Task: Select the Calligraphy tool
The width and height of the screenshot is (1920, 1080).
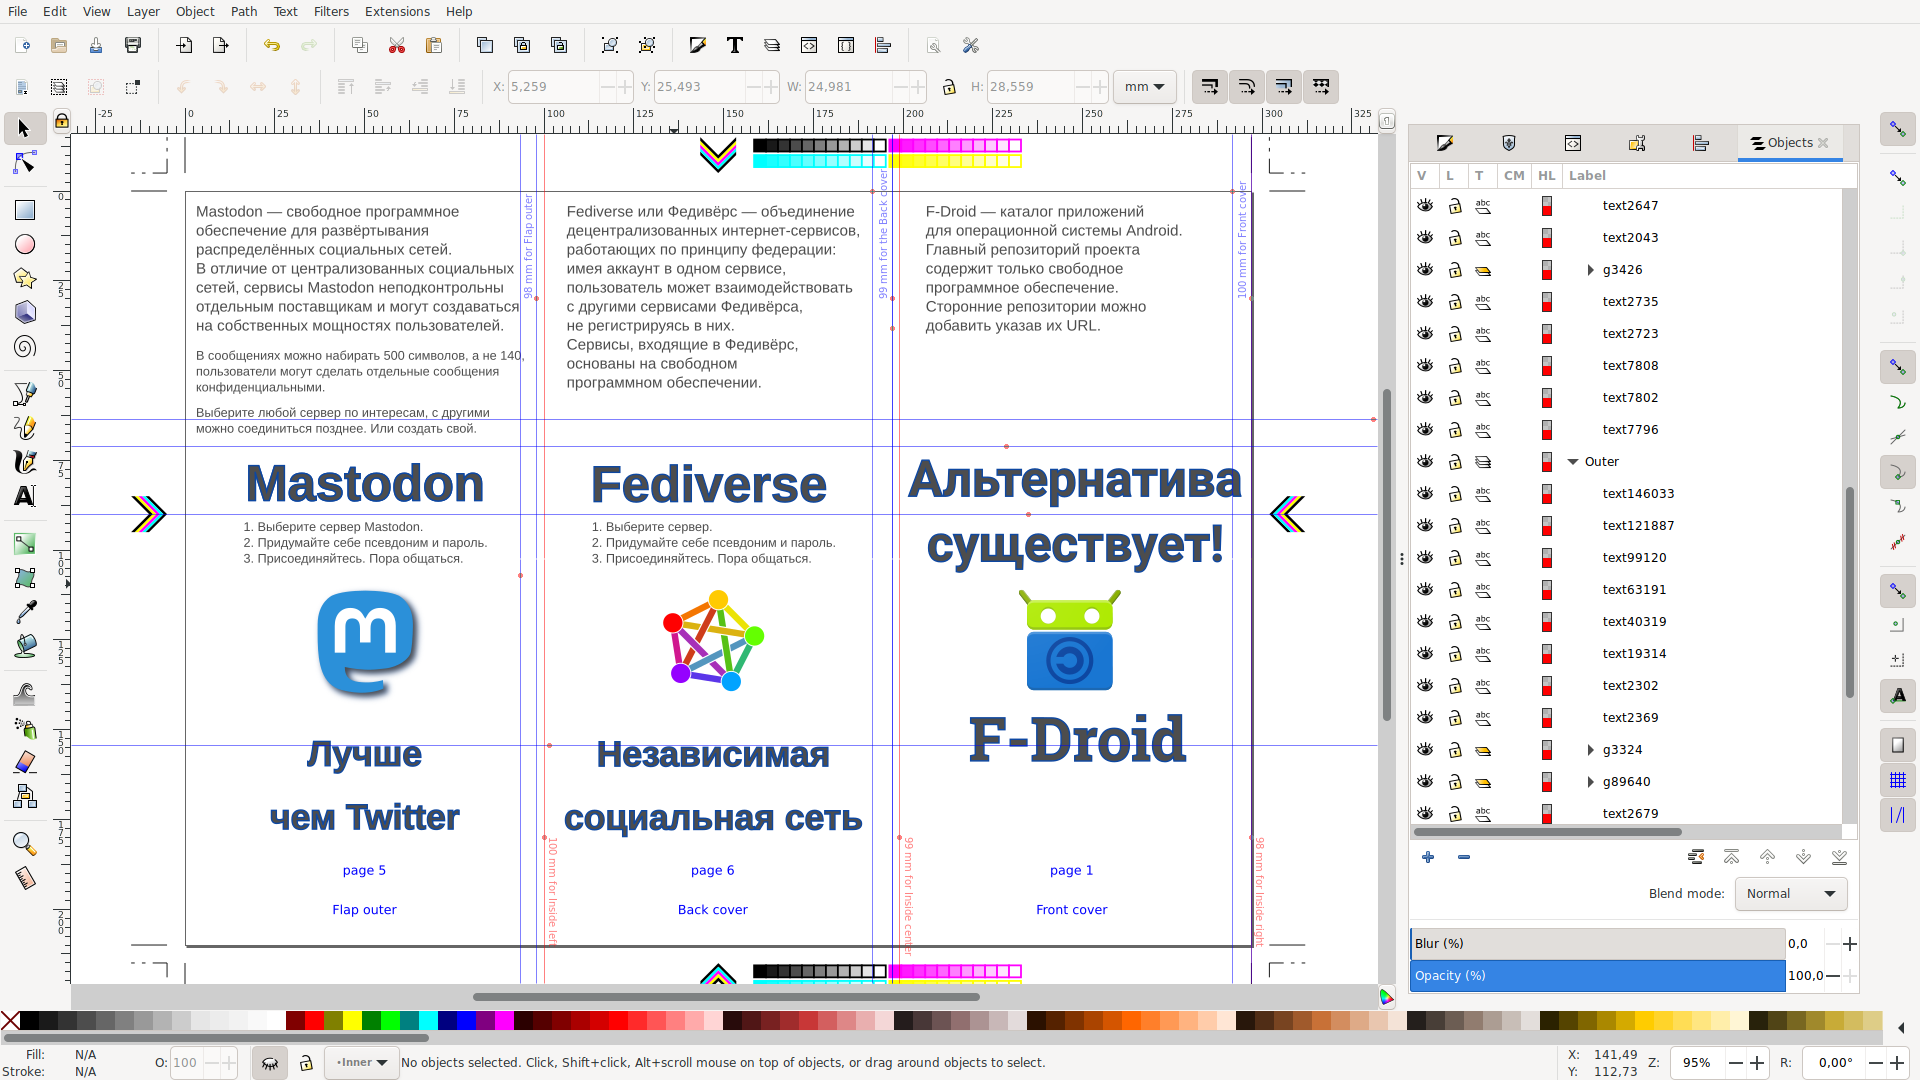Action: click(x=24, y=462)
